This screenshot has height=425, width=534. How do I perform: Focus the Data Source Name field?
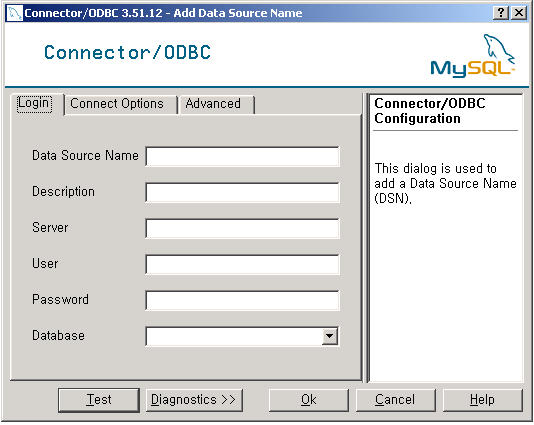pyautogui.click(x=242, y=157)
